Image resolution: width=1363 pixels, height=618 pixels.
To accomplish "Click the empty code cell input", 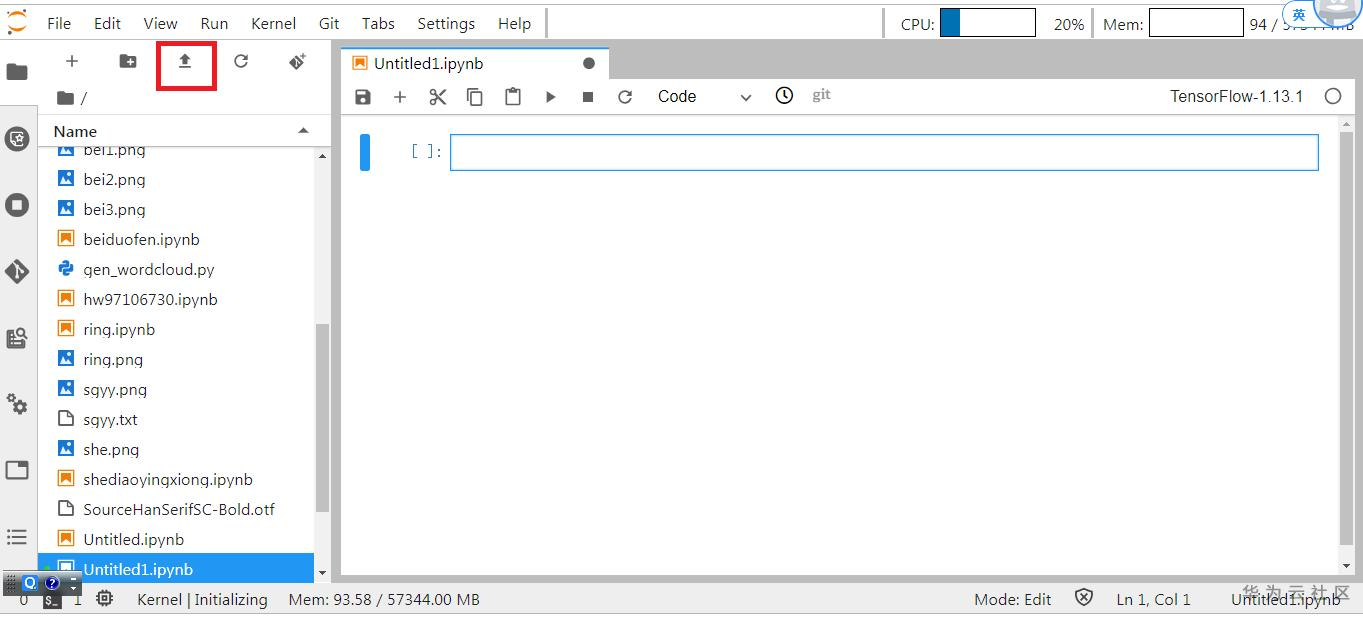I will click(x=884, y=152).
